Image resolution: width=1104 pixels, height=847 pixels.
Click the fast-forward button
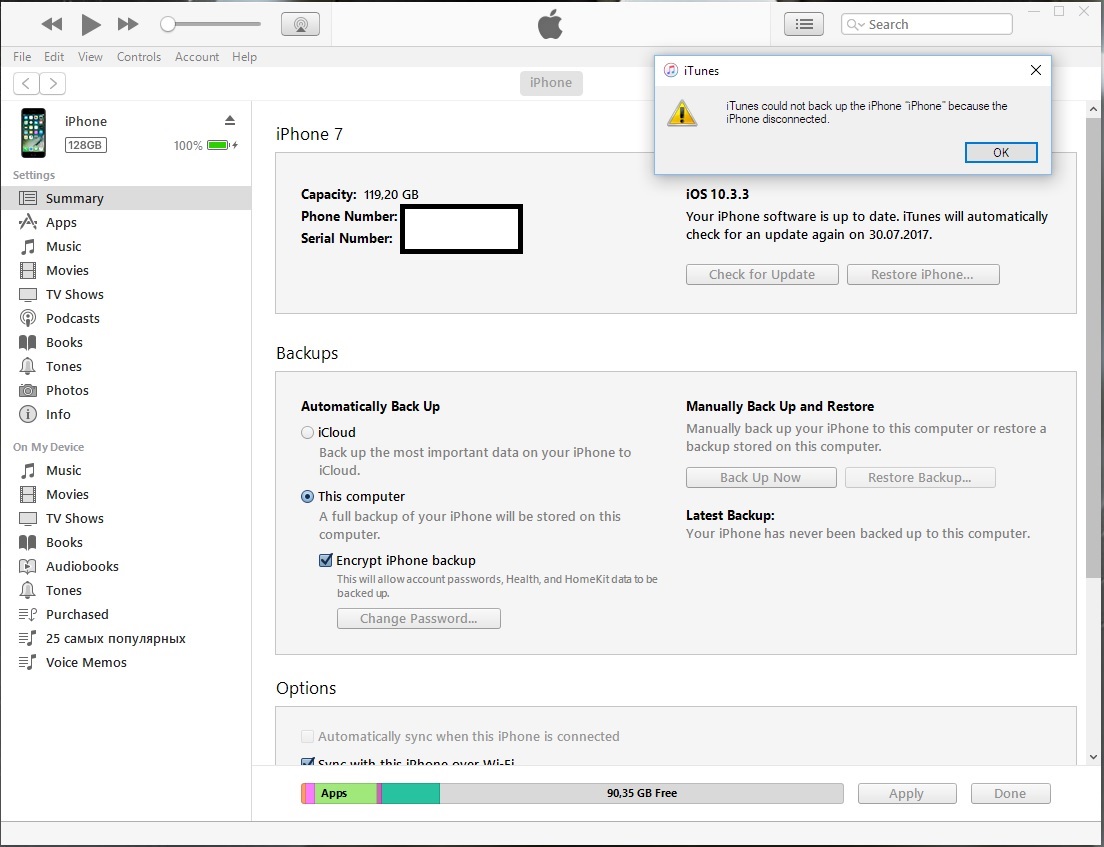127,25
